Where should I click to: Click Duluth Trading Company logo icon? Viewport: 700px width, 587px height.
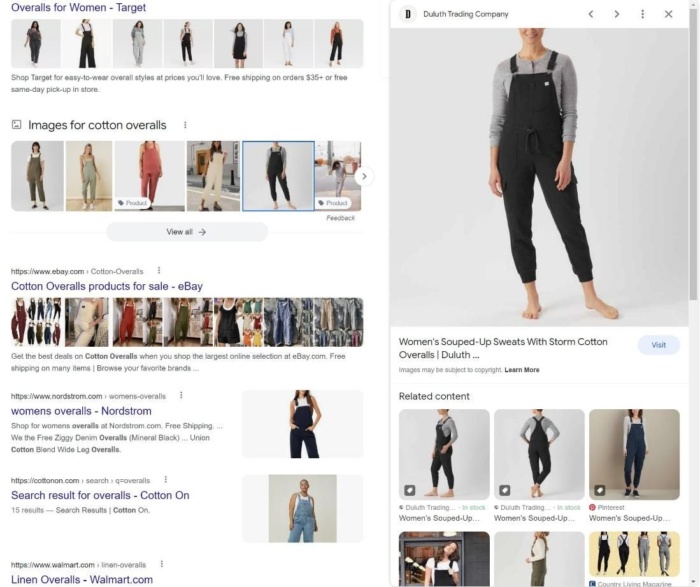click(x=408, y=14)
